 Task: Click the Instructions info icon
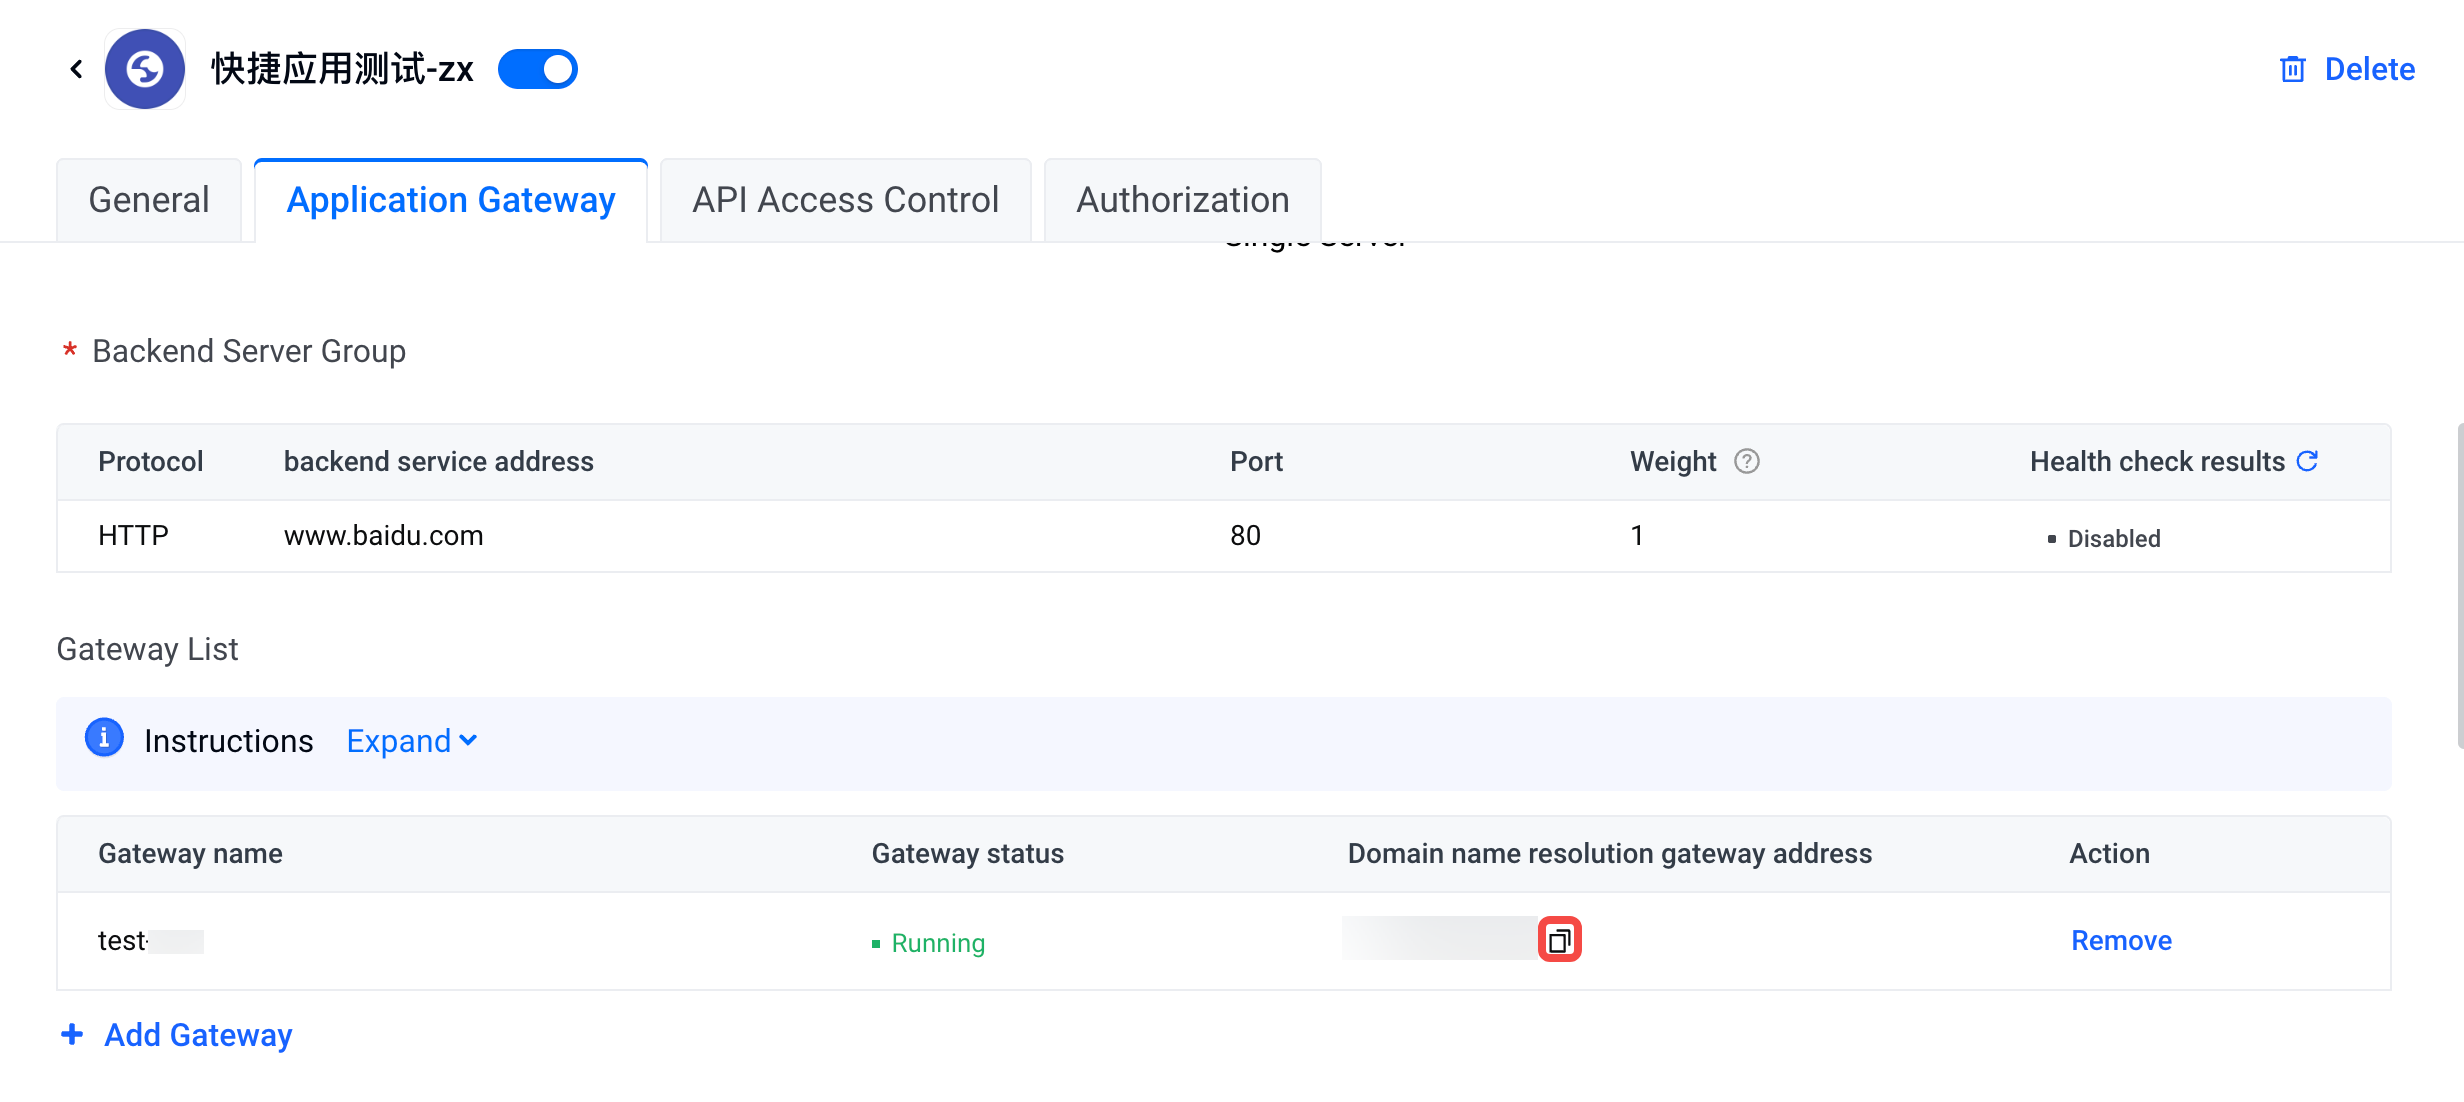[104, 739]
